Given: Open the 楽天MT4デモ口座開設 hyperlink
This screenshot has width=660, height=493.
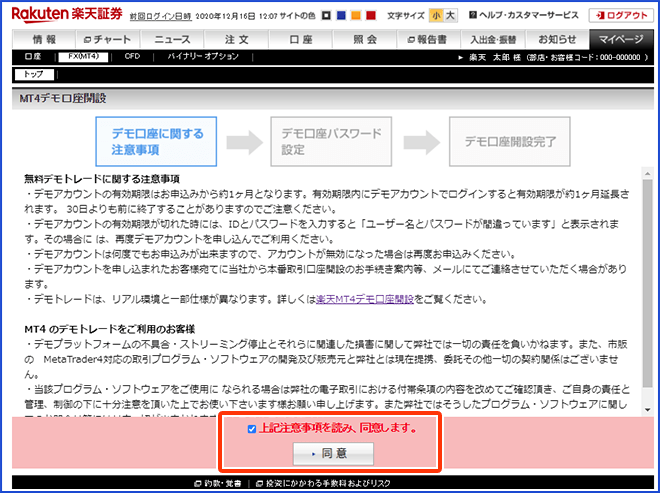Looking at the screenshot, I should [365, 299].
